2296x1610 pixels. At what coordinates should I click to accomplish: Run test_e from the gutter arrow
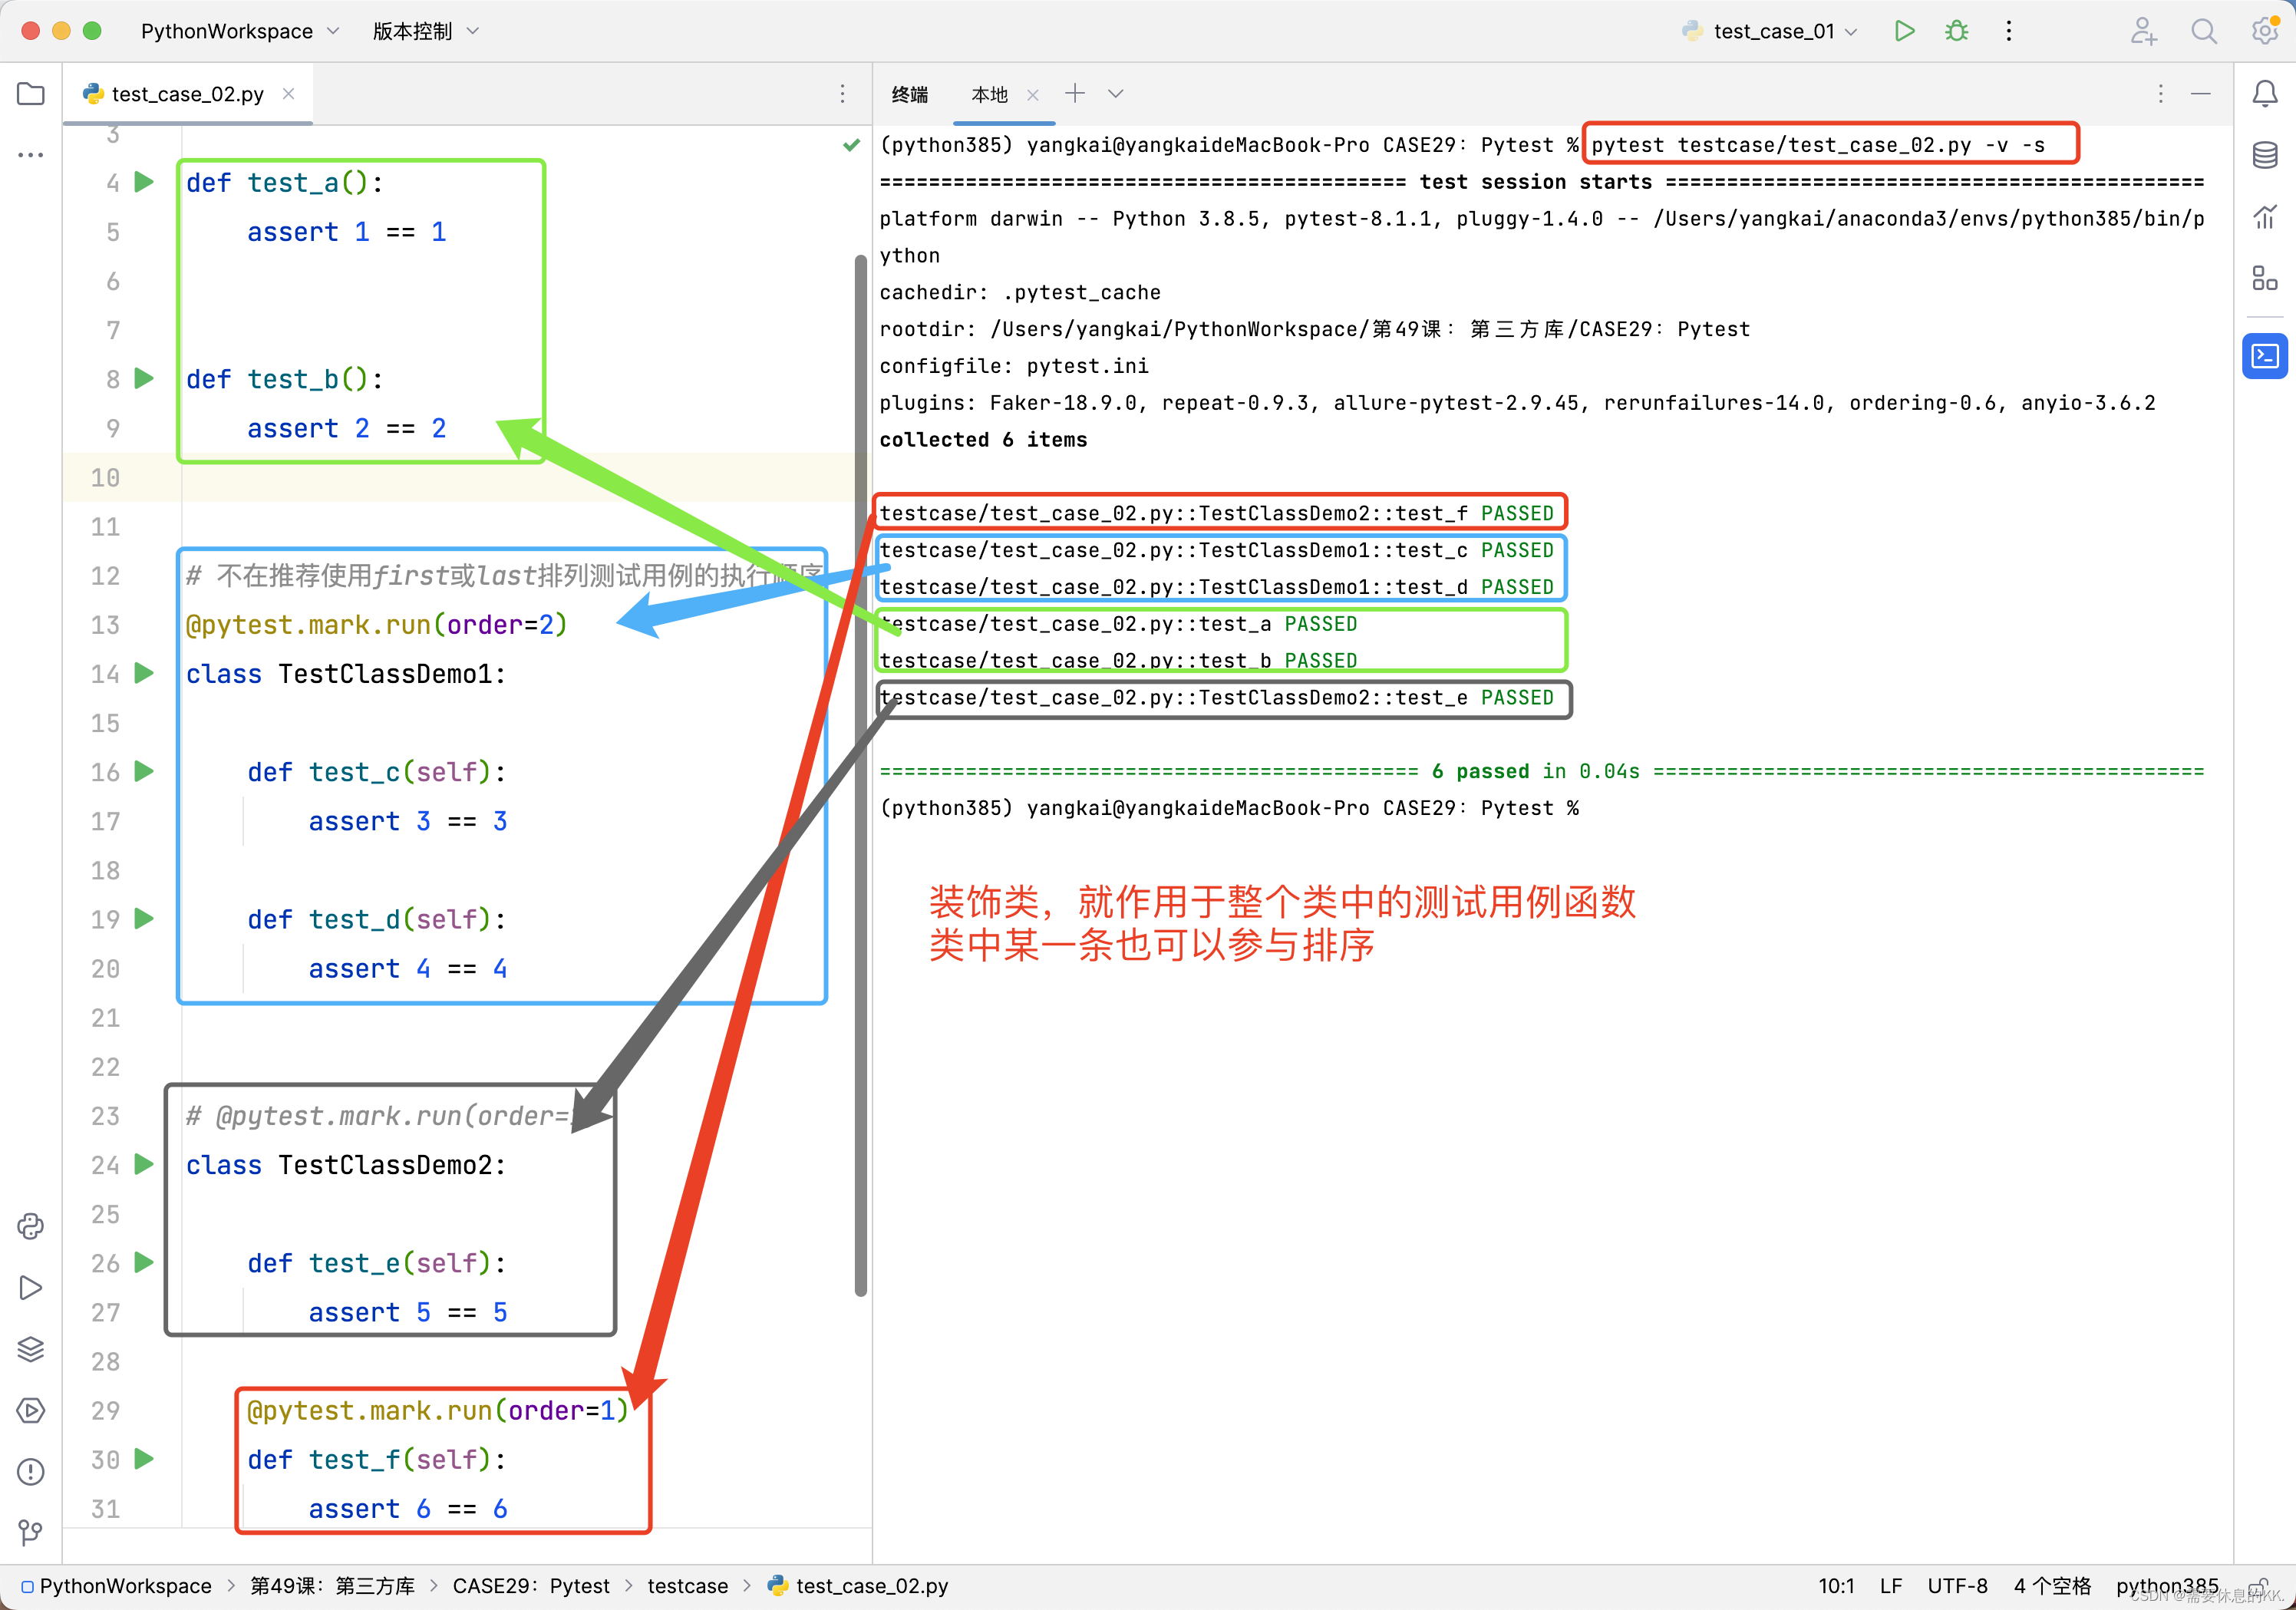click(144, 1262)
